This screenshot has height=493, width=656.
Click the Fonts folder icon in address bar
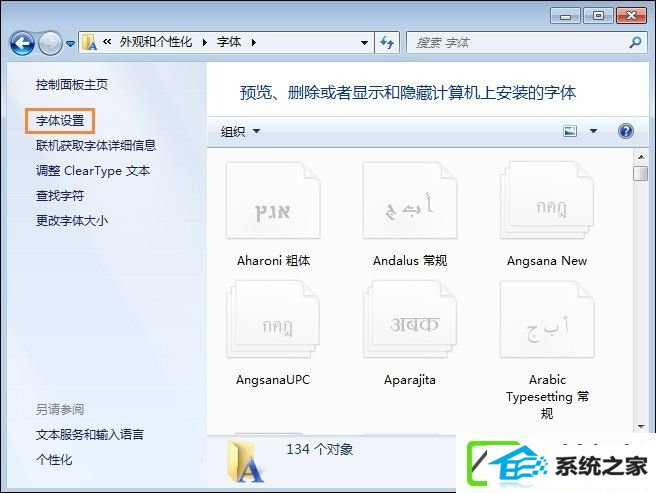pos(89,42)
